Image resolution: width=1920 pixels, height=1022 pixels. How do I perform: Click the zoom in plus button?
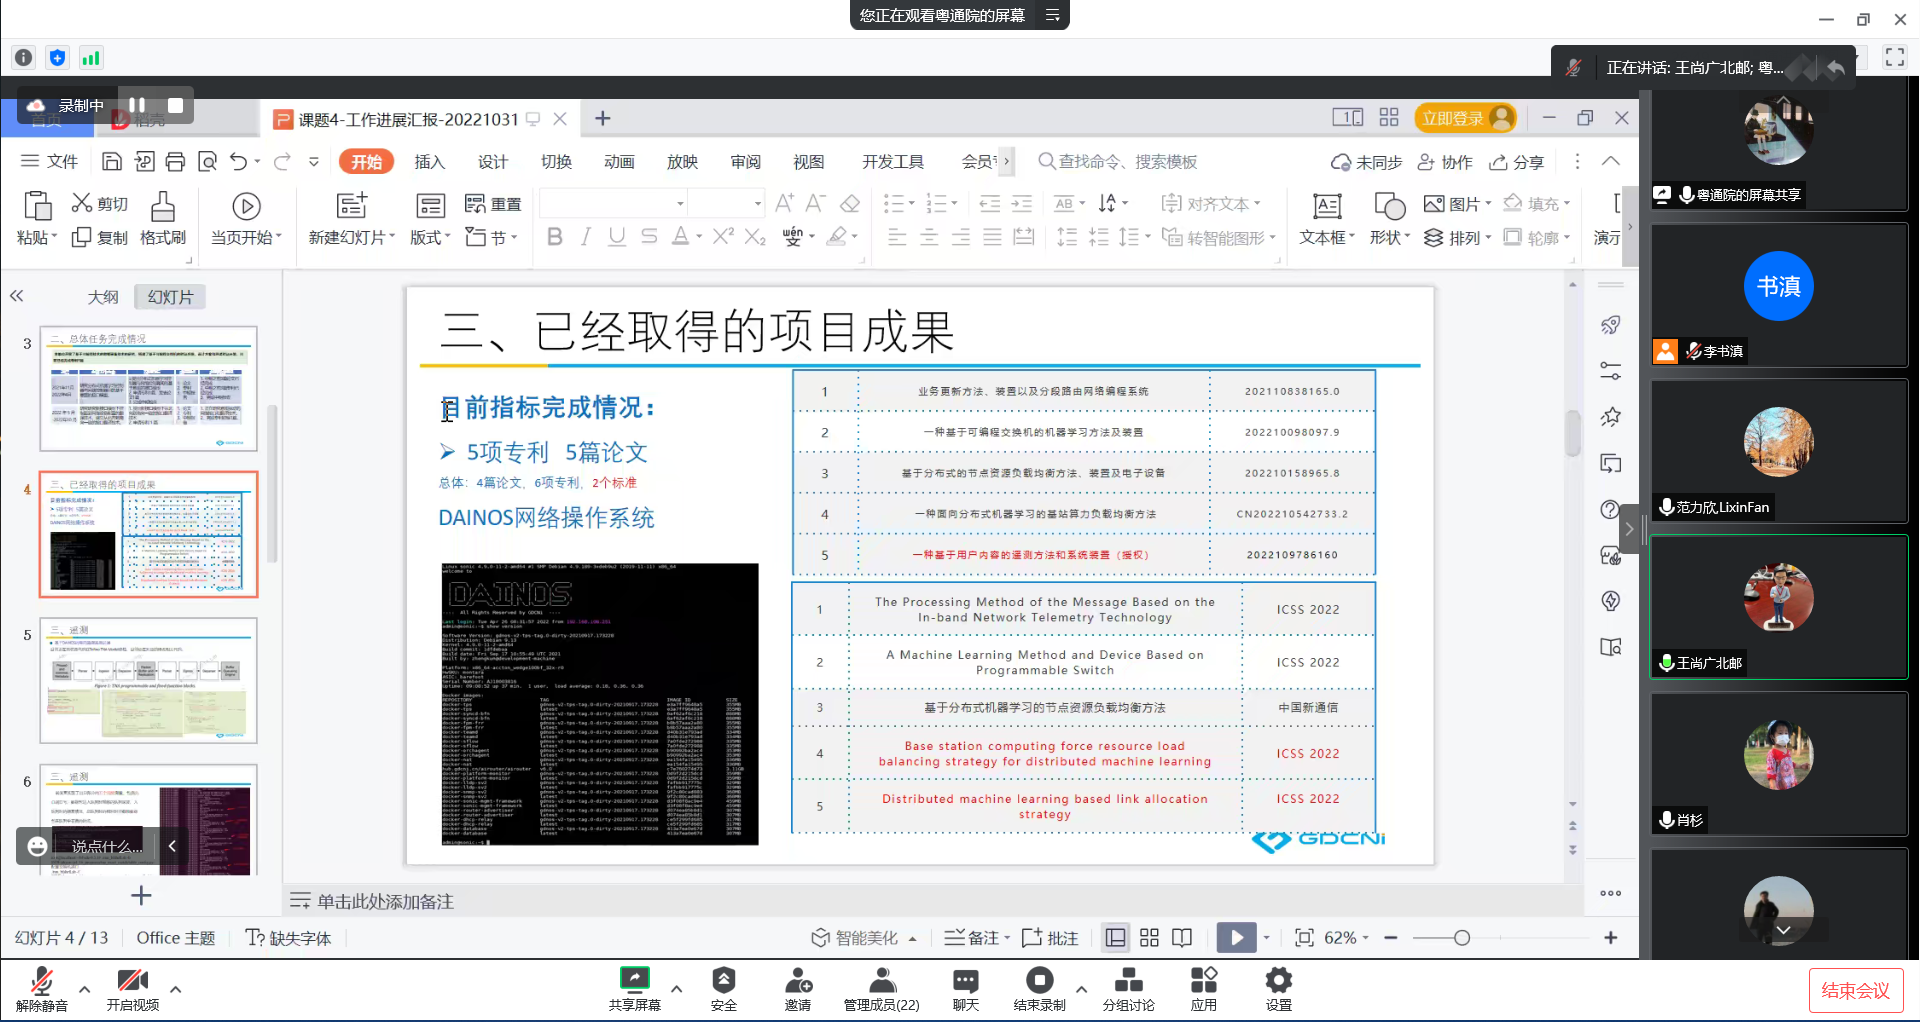click(1611, 938)
